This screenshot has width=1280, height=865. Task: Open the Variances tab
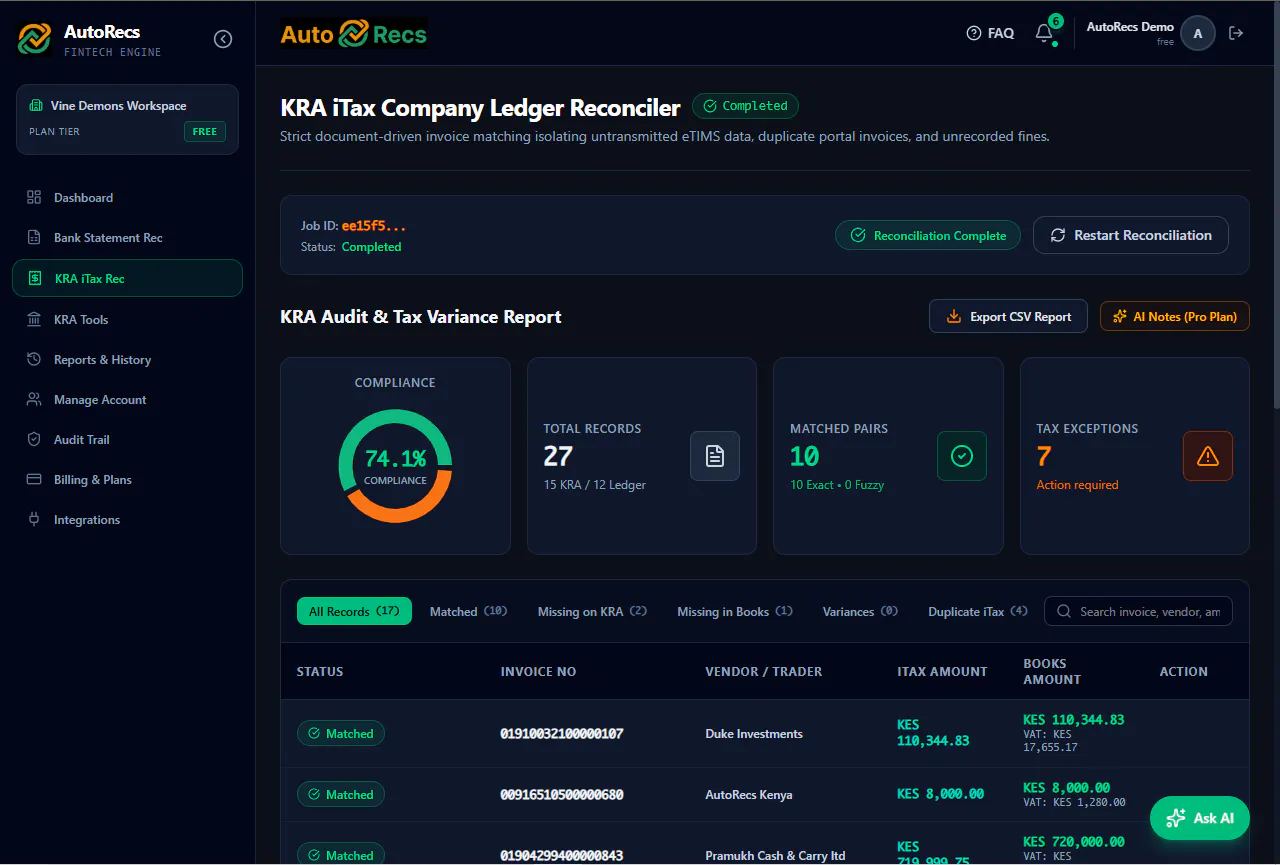coord(860,611)
